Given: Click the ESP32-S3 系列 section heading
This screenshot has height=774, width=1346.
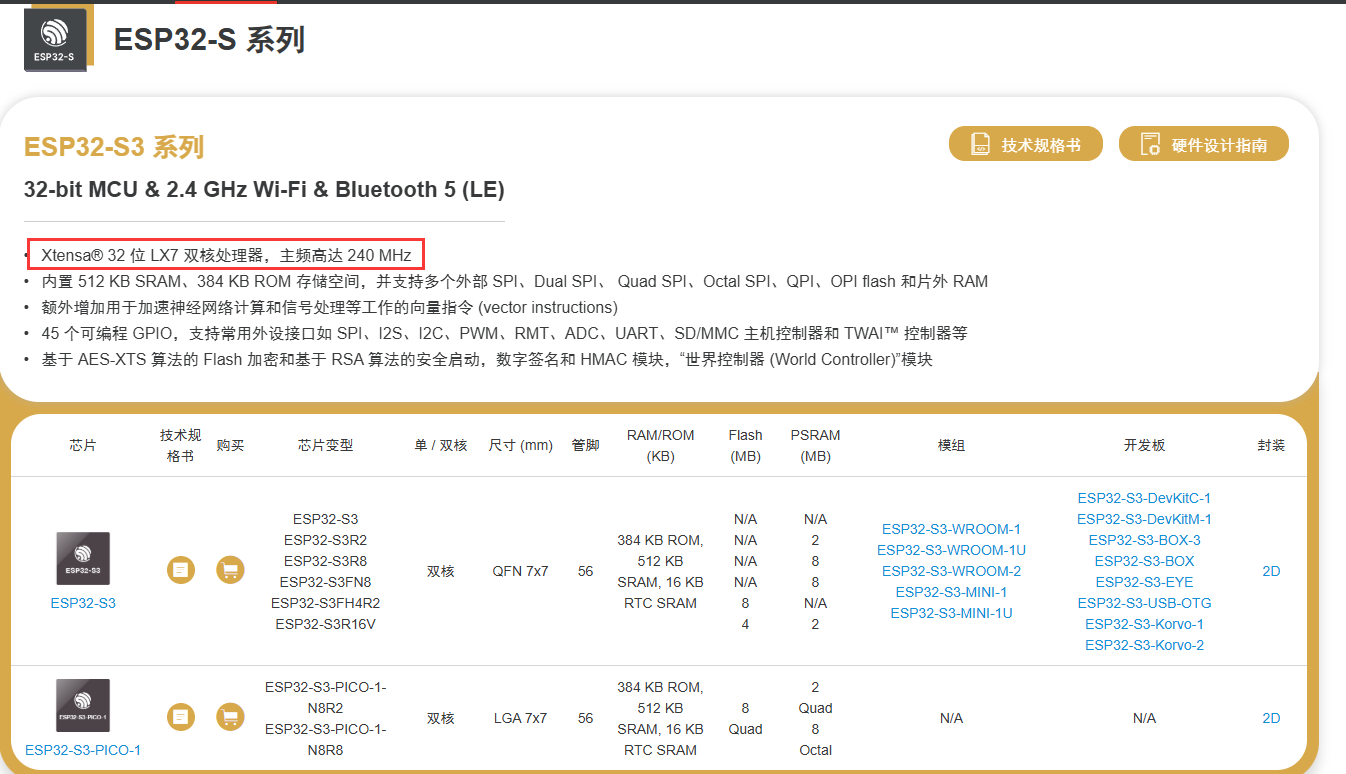Looking at the screenshot, I should [114, 147].
